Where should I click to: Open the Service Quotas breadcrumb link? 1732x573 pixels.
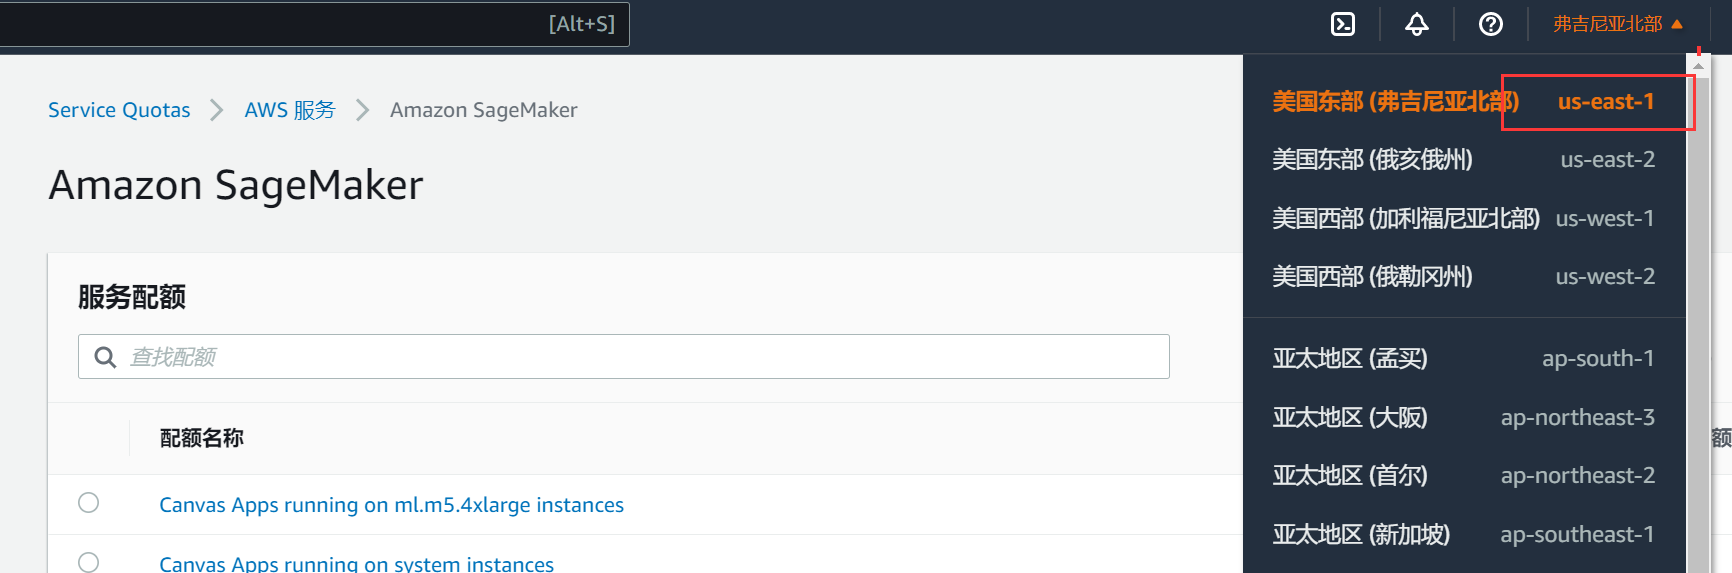point(119,110)
